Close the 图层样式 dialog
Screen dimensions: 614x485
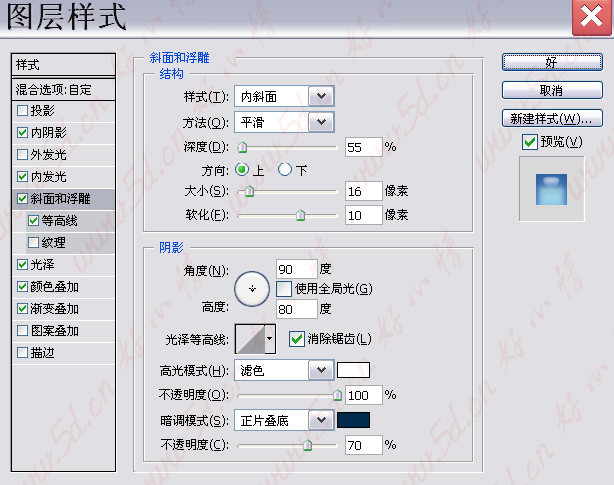coord(592,17)
